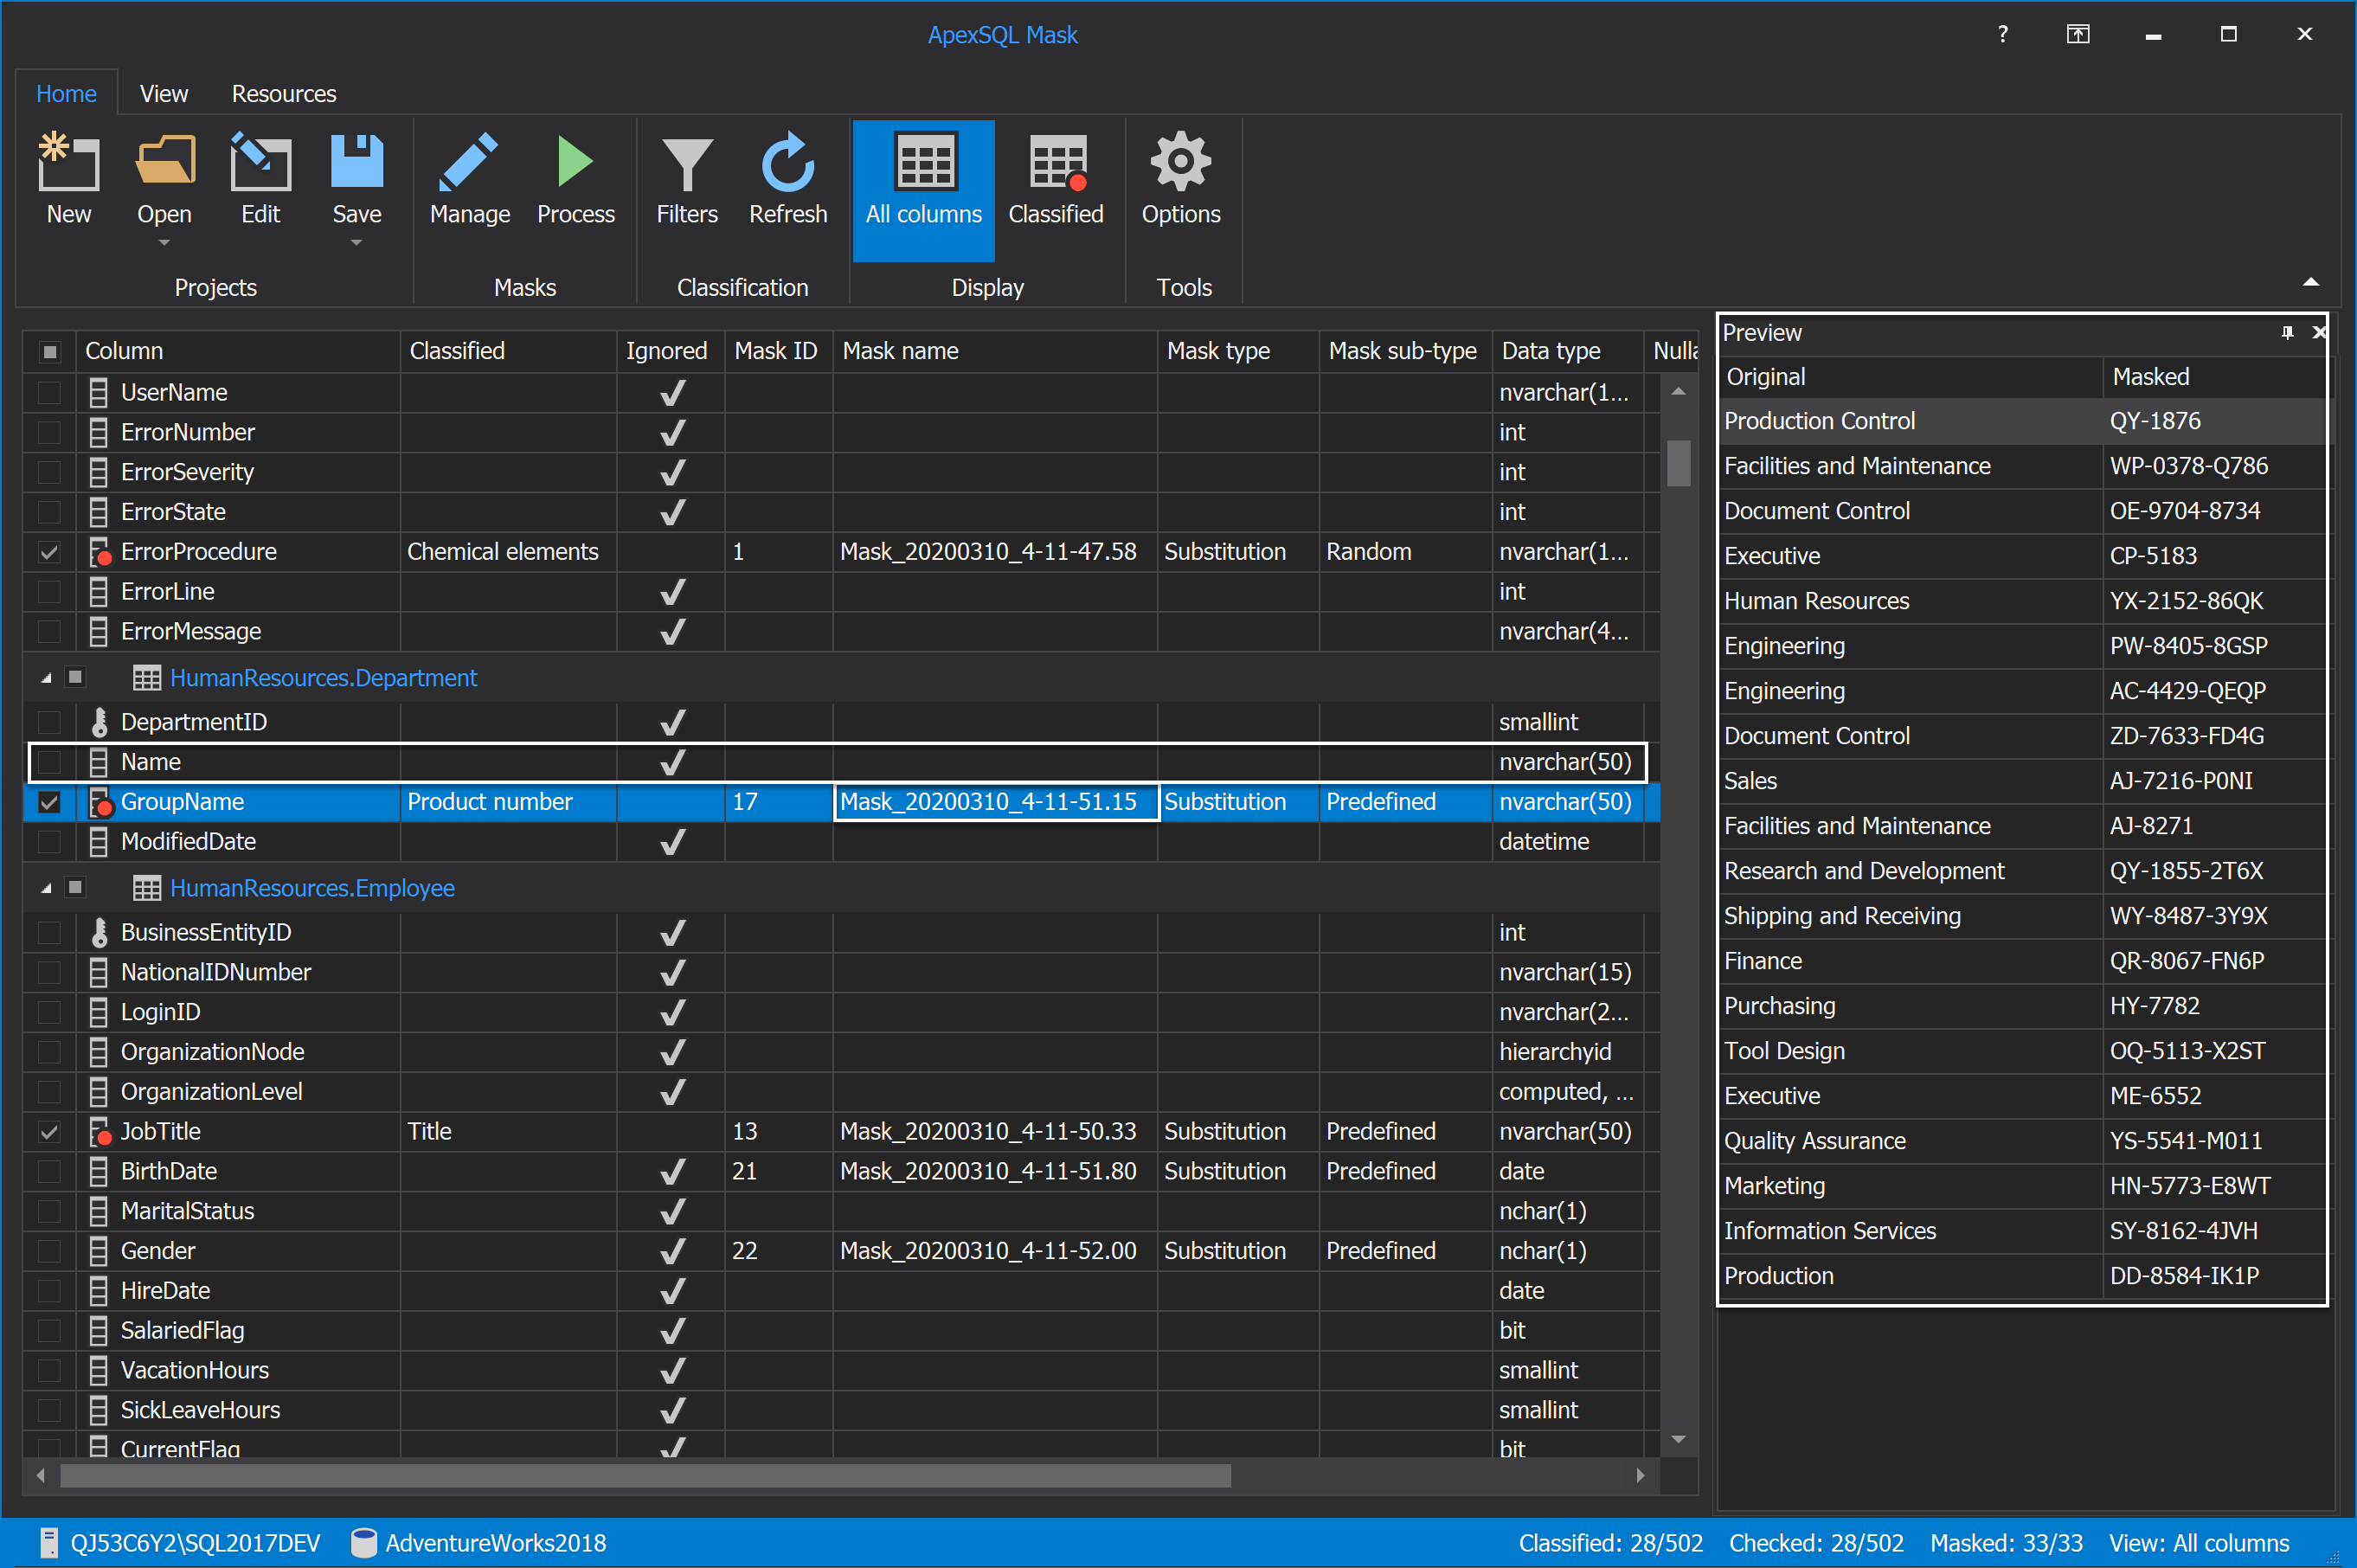Toggle the select-all header checkbox
2357x1568 pixels.
pyautogui.click(x=50, y=351)
